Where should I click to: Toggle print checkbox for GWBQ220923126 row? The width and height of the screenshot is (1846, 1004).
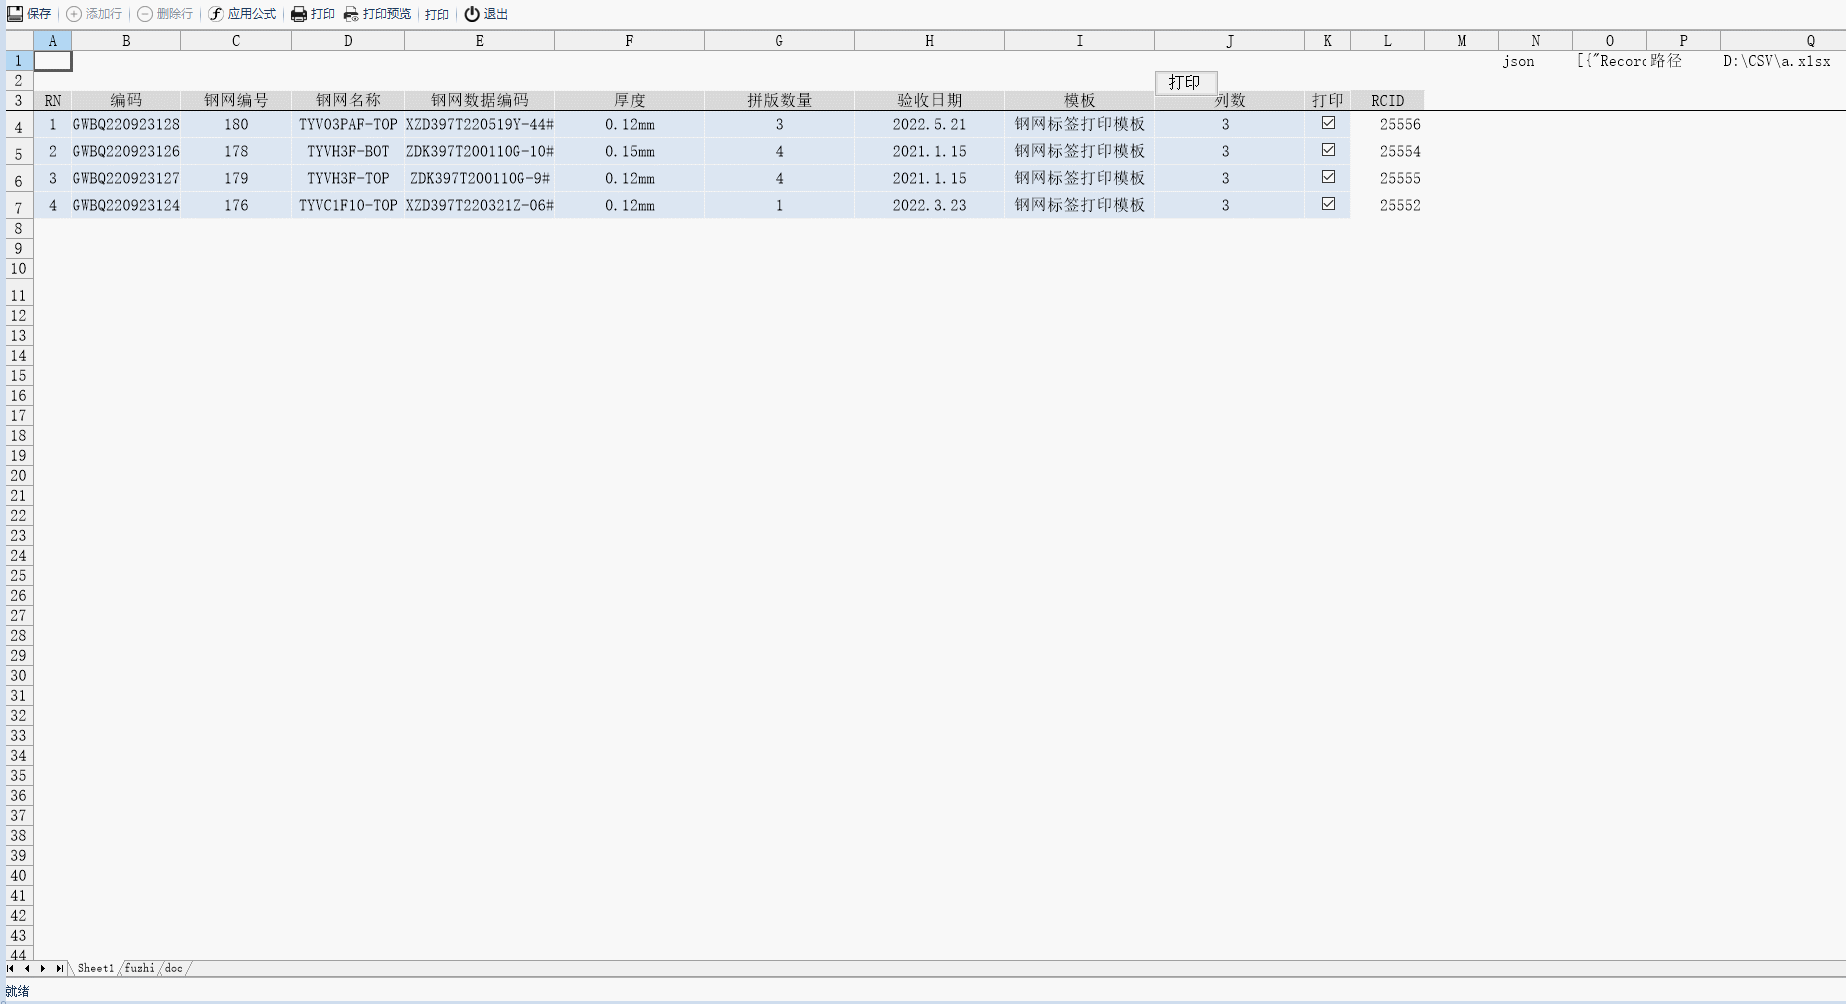click(x=1328, y=150)
